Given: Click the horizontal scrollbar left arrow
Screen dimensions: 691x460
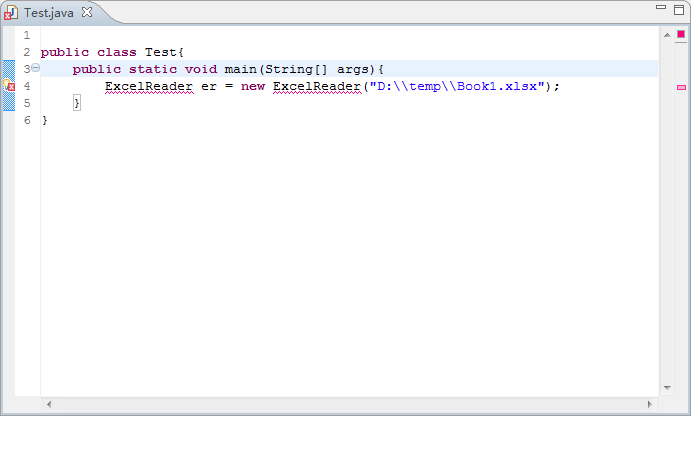Looking at the screenshot, I should tap(49, 404).
